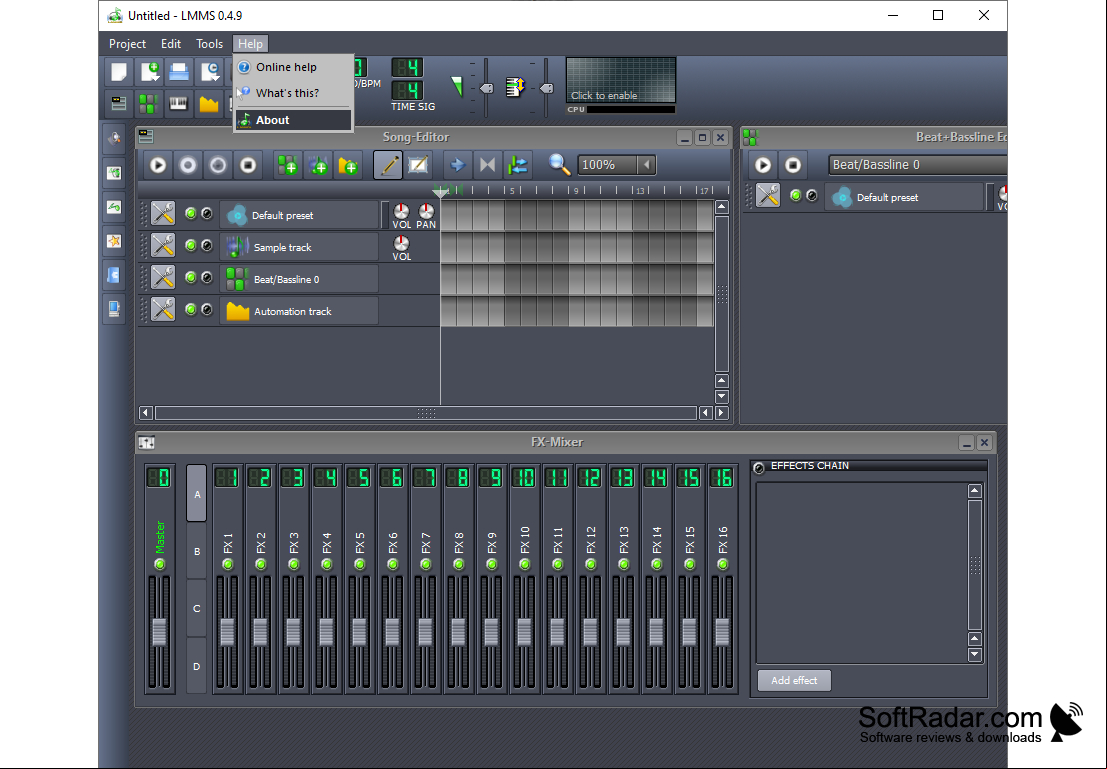Image resolution: width=1107 pixels, height=769 pixels.
Task: Solo the Default preset track in Song-Editor
Action: point(207,213)
